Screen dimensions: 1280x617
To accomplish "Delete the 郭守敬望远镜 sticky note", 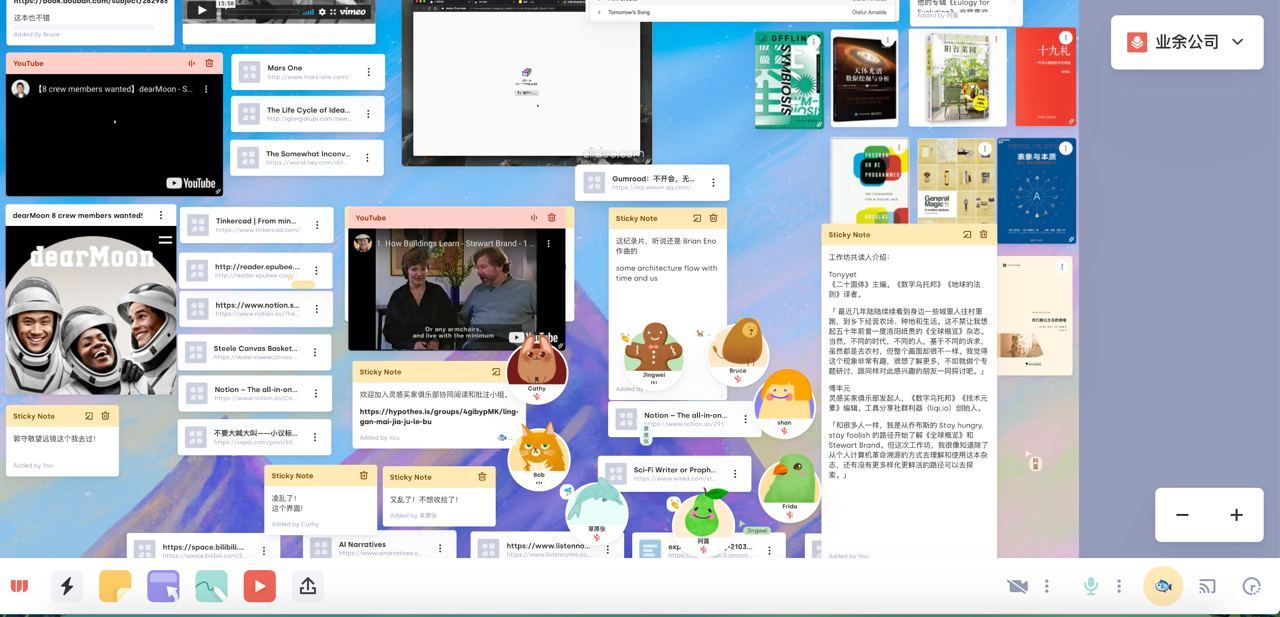I will coord(105,416).
